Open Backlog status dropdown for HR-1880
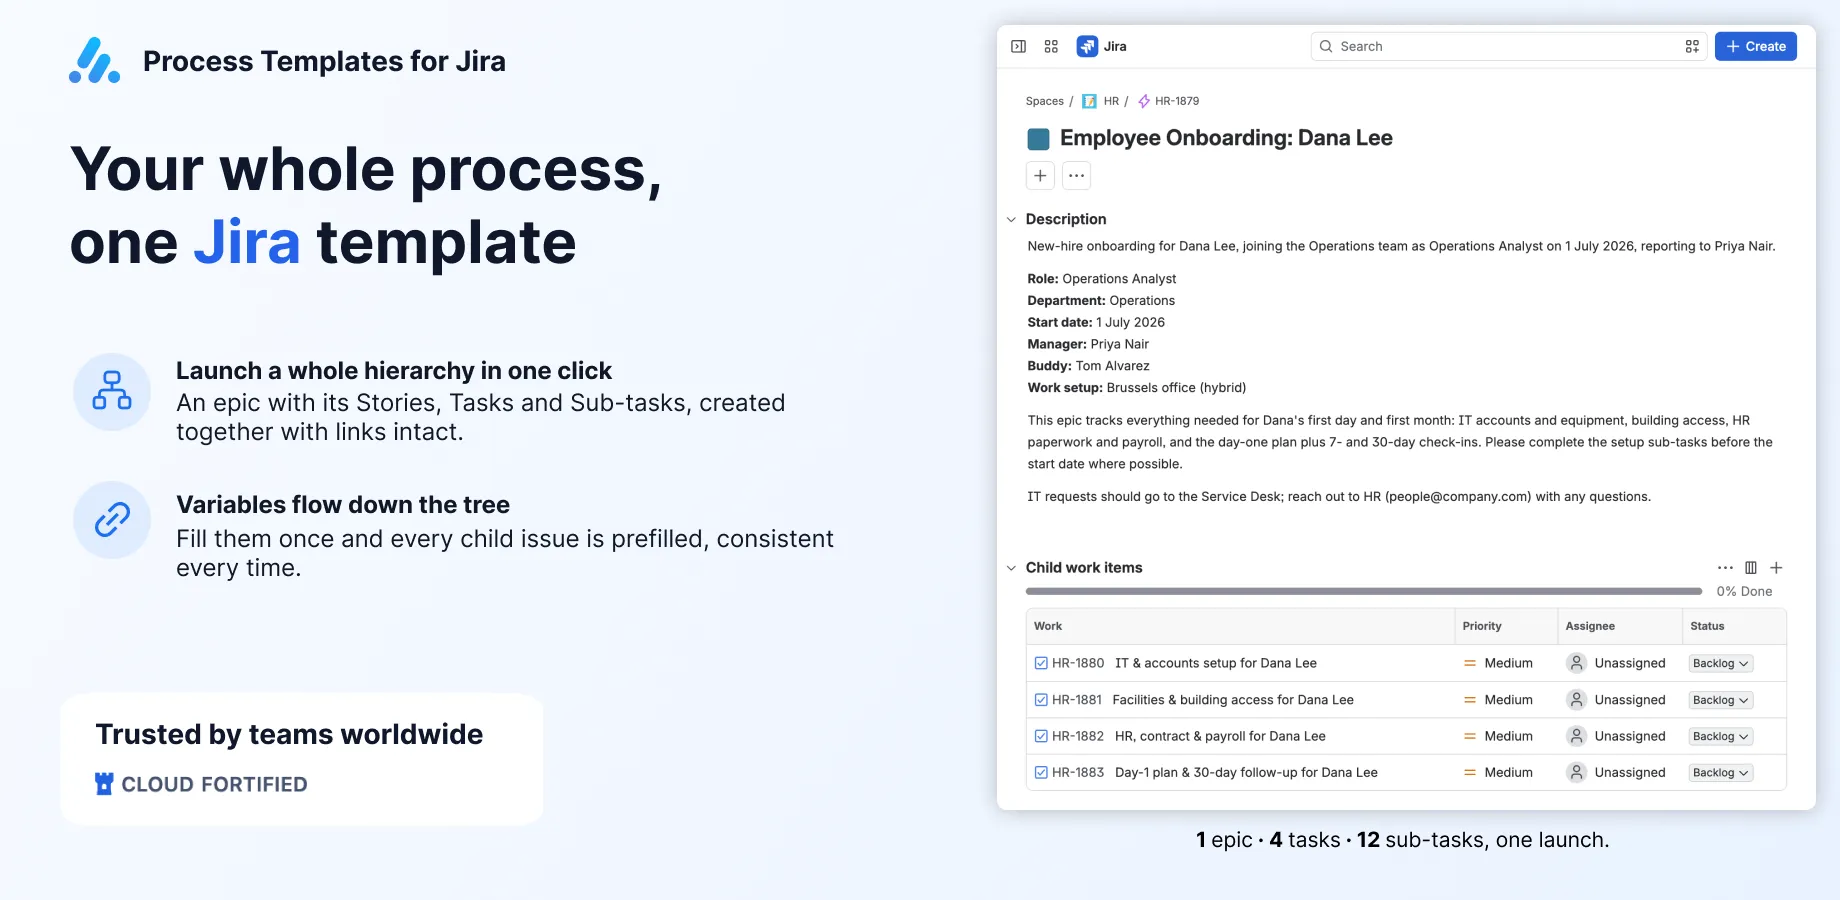1840x900 pixels. point(1720,663)
